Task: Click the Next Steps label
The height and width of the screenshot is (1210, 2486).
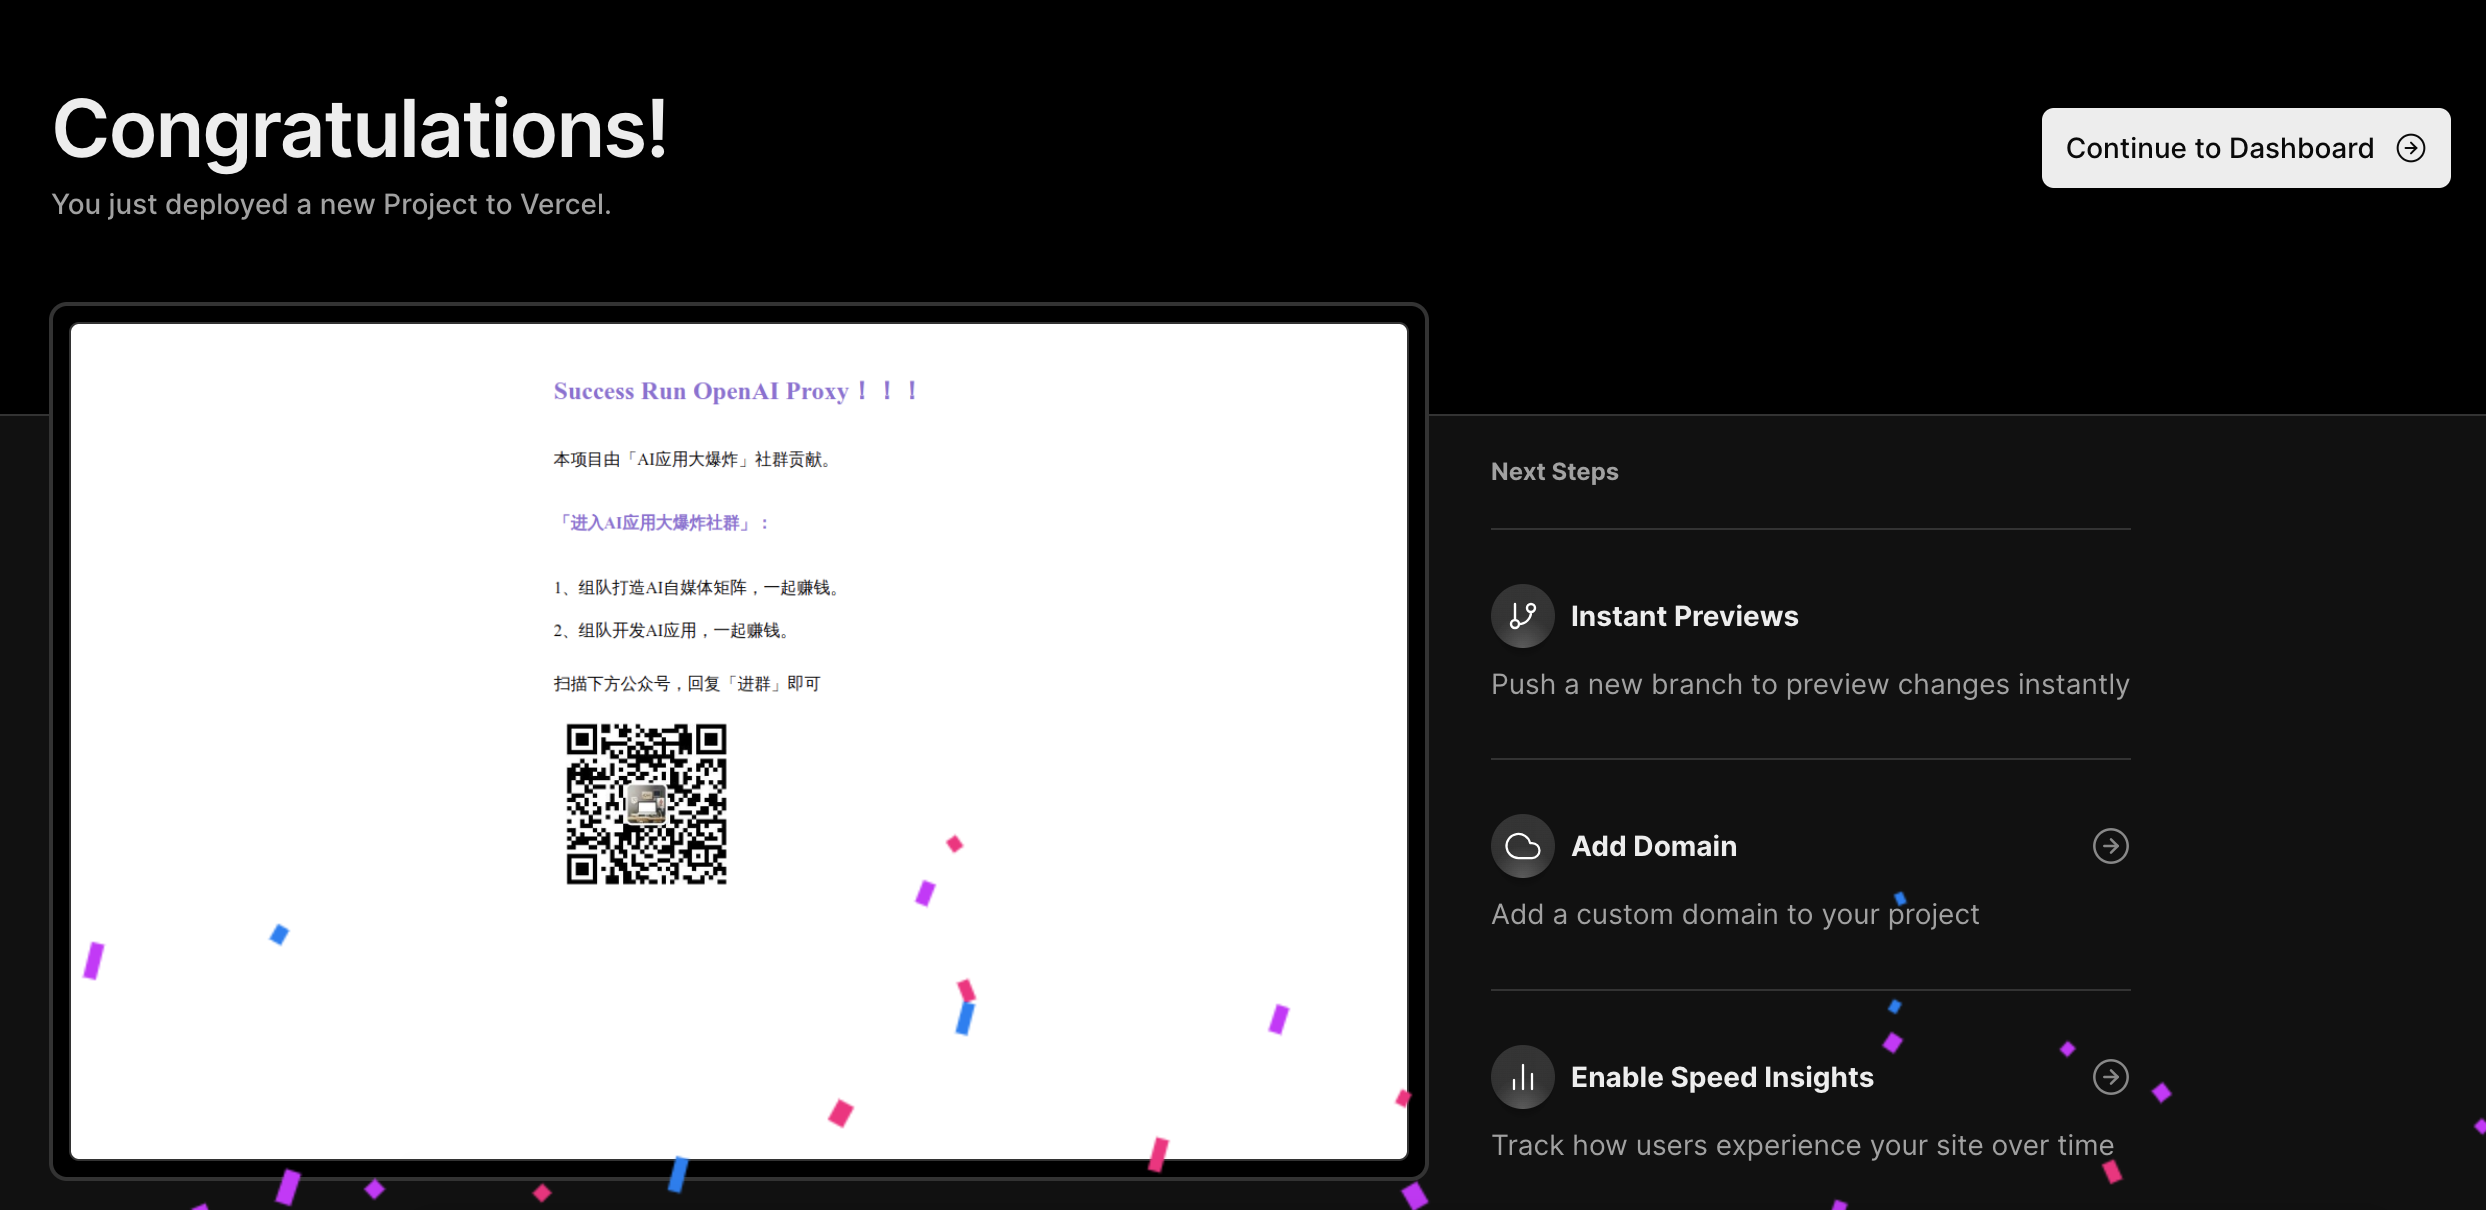Action: [x=1554, y=471]
